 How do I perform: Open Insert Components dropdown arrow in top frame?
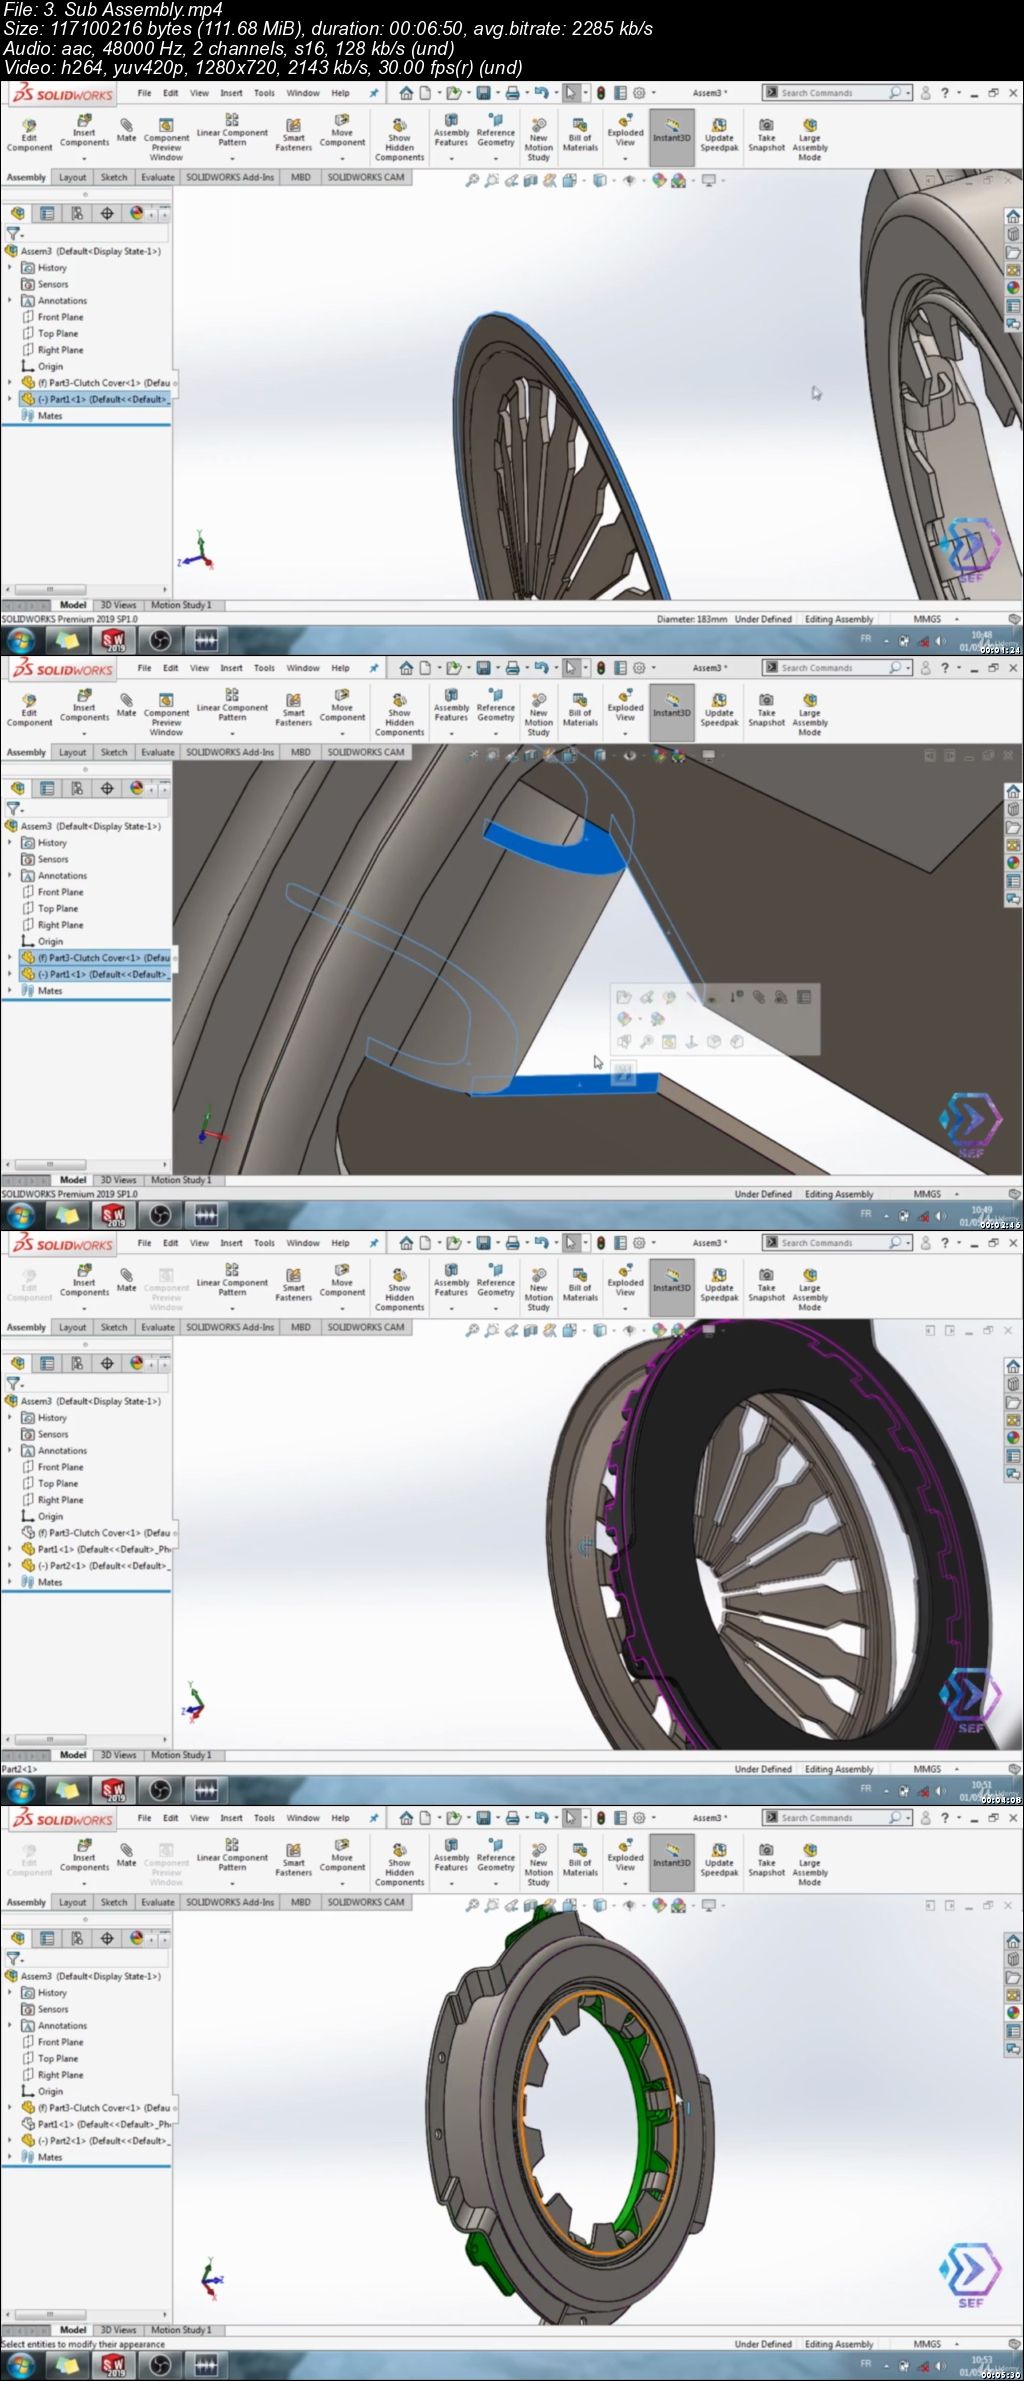pos(84,158)
